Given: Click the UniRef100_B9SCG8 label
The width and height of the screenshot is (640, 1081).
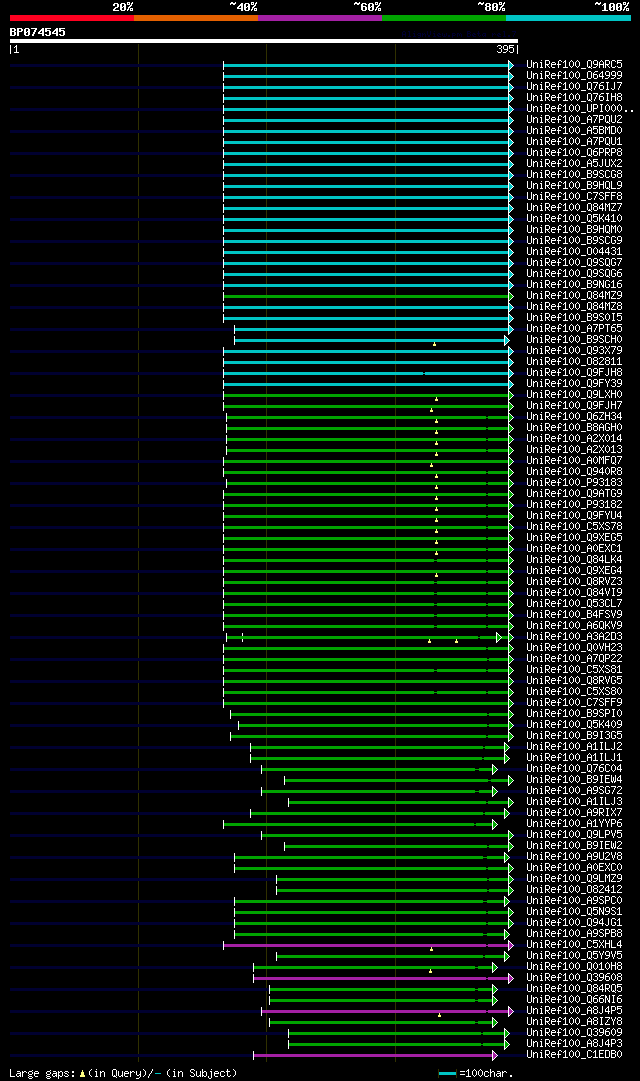Looking at the screenshot, I should [x=574, y=175].
